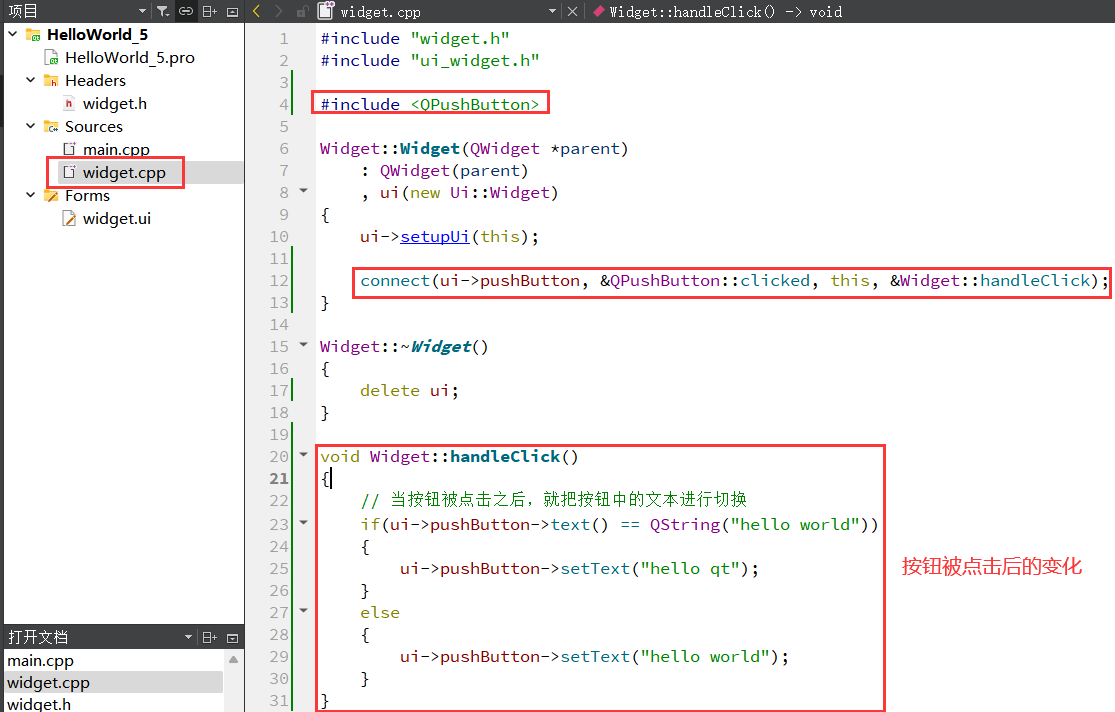Select the Forms folder
This screenshot has width=1115, height=712.
[x=87, y=196]
